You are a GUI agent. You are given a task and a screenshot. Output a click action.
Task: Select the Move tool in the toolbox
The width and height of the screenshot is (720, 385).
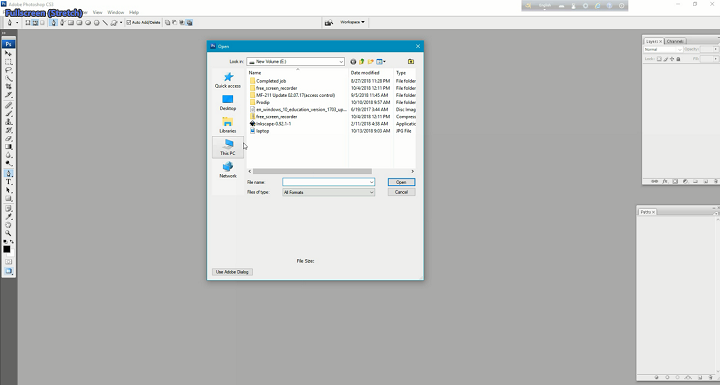(8, 53)
